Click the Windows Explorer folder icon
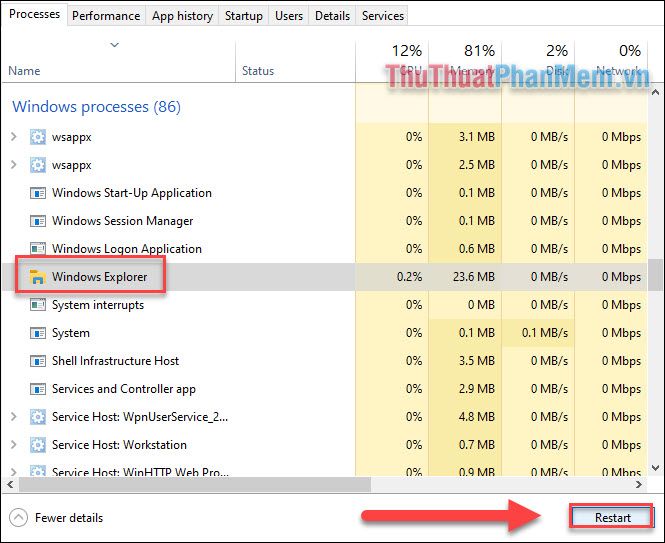Image resolution: width=665 pixels, height=543 pixels. 38,277
